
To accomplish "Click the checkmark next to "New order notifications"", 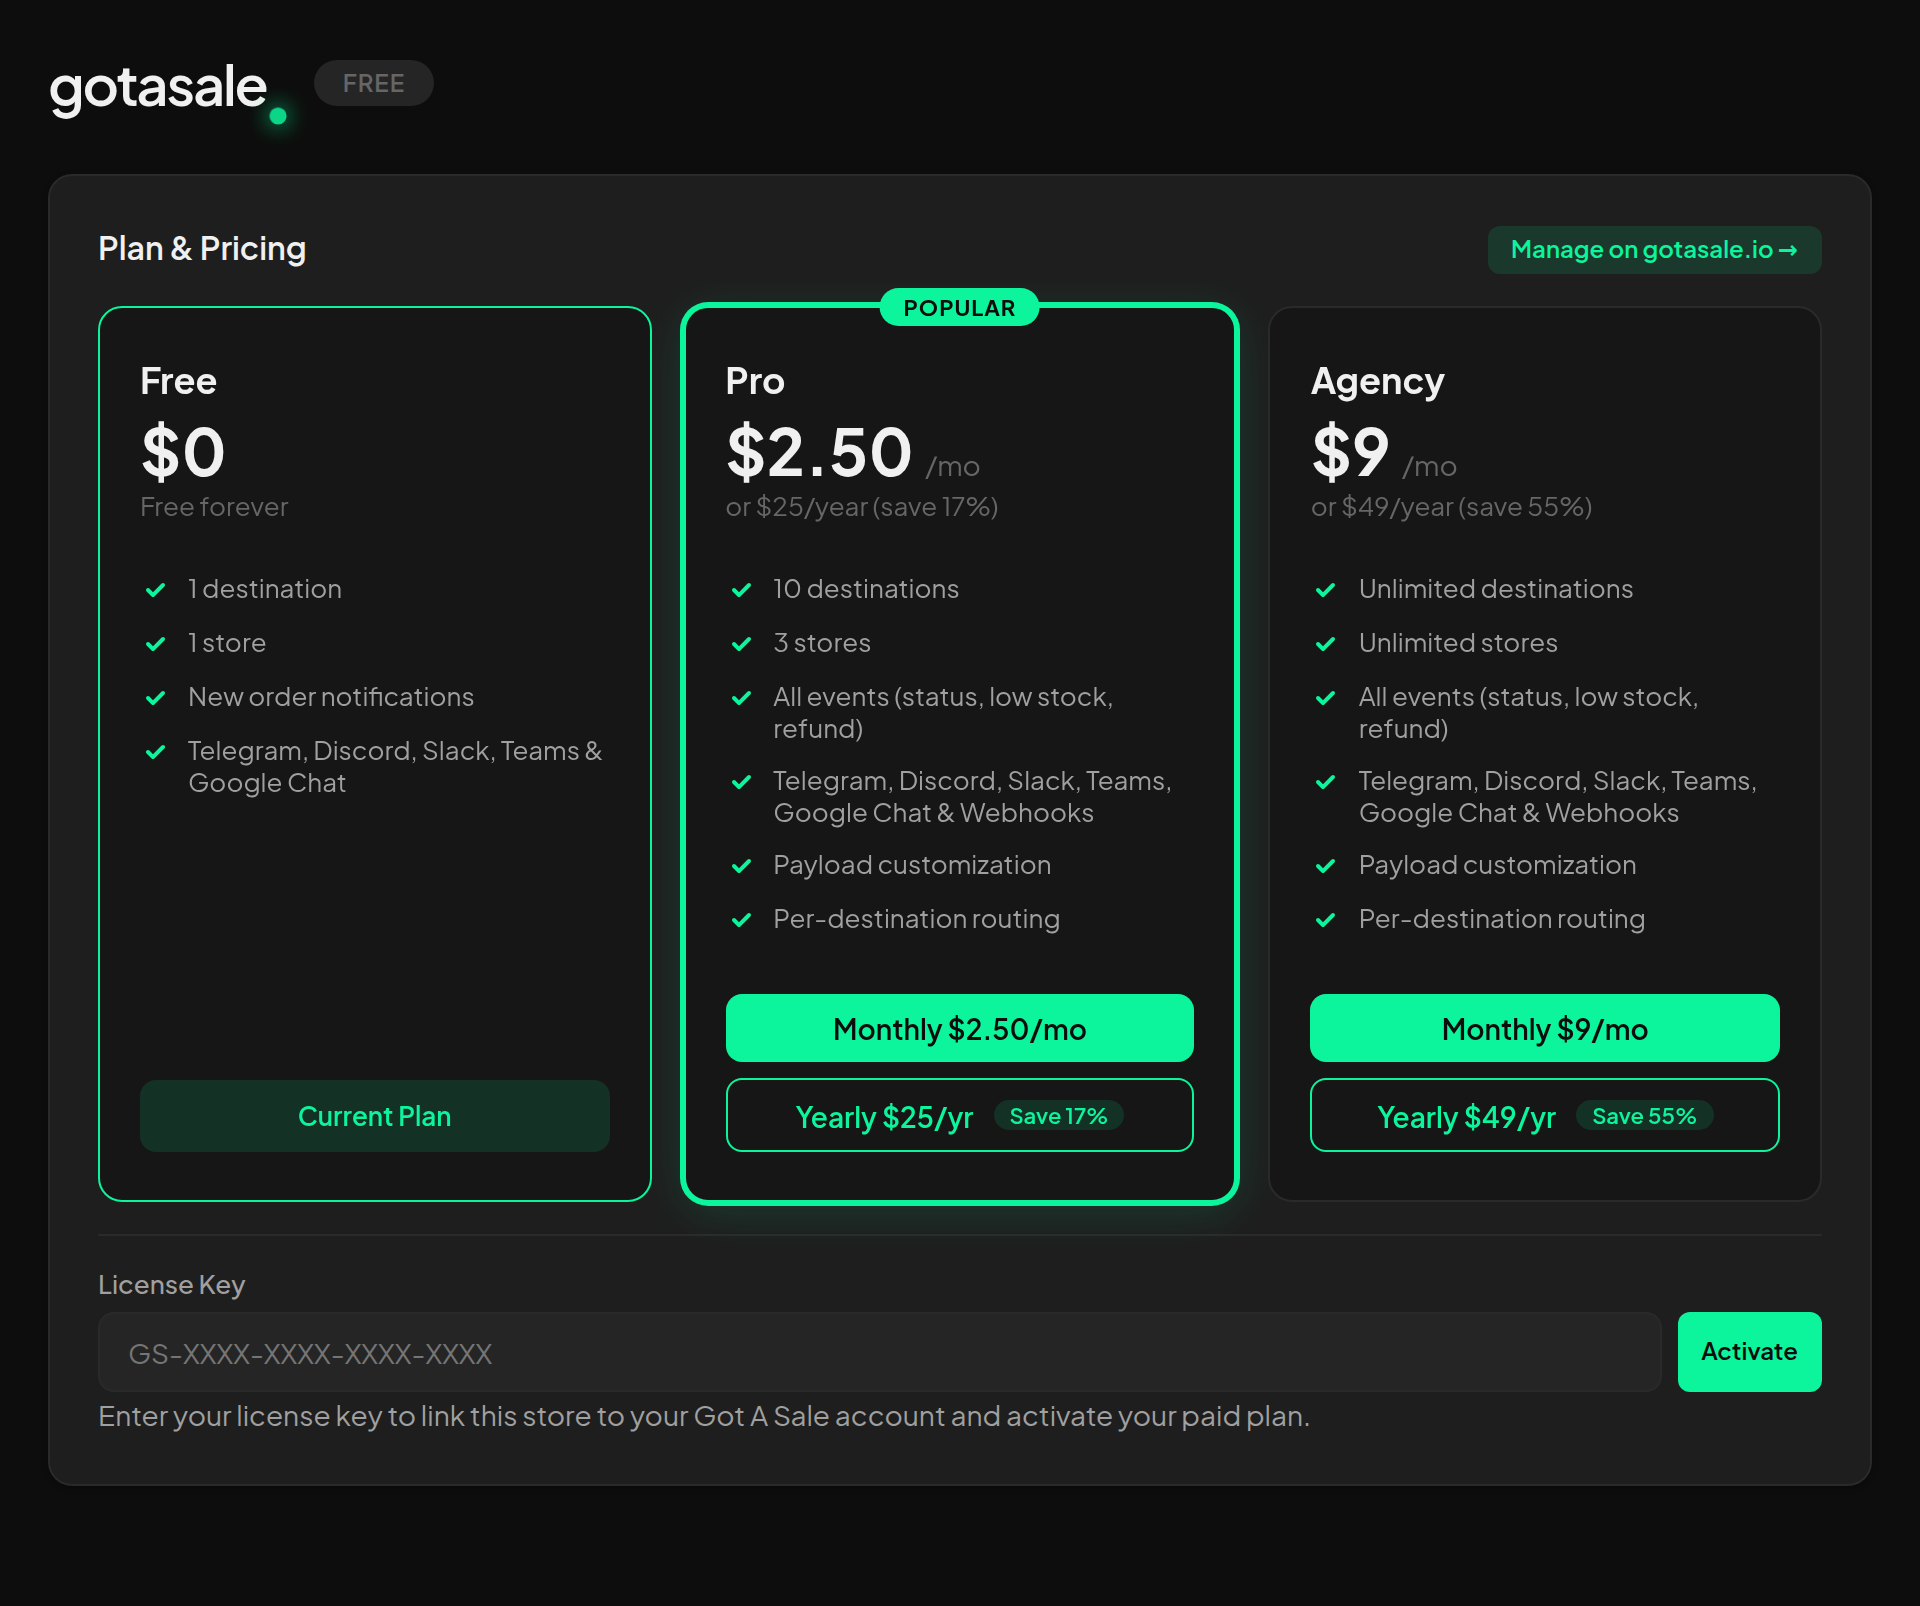I will tap(156, 697).
